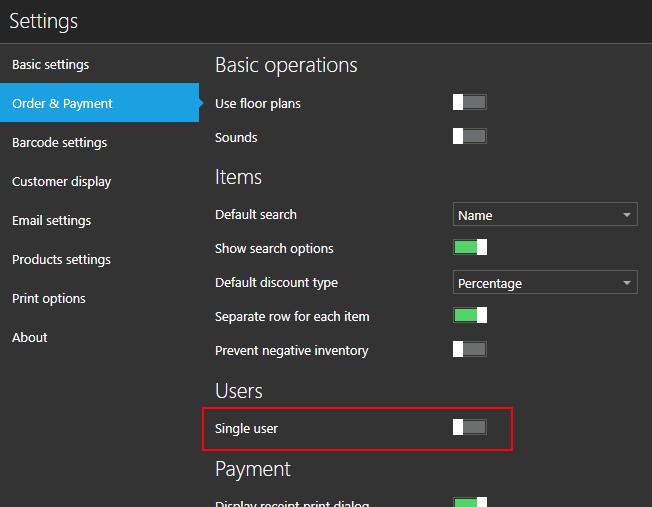Switch to Email settings

tap(51, 221)
